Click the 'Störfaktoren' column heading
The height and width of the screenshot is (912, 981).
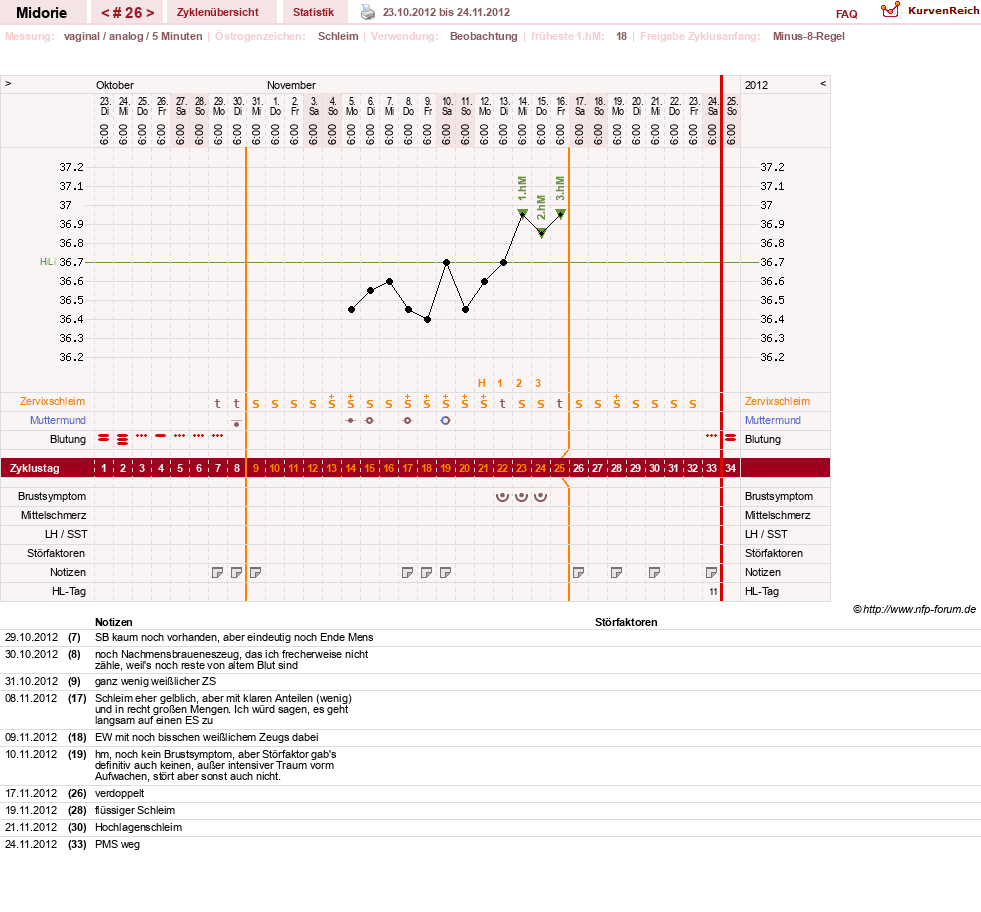pos(626,622)
